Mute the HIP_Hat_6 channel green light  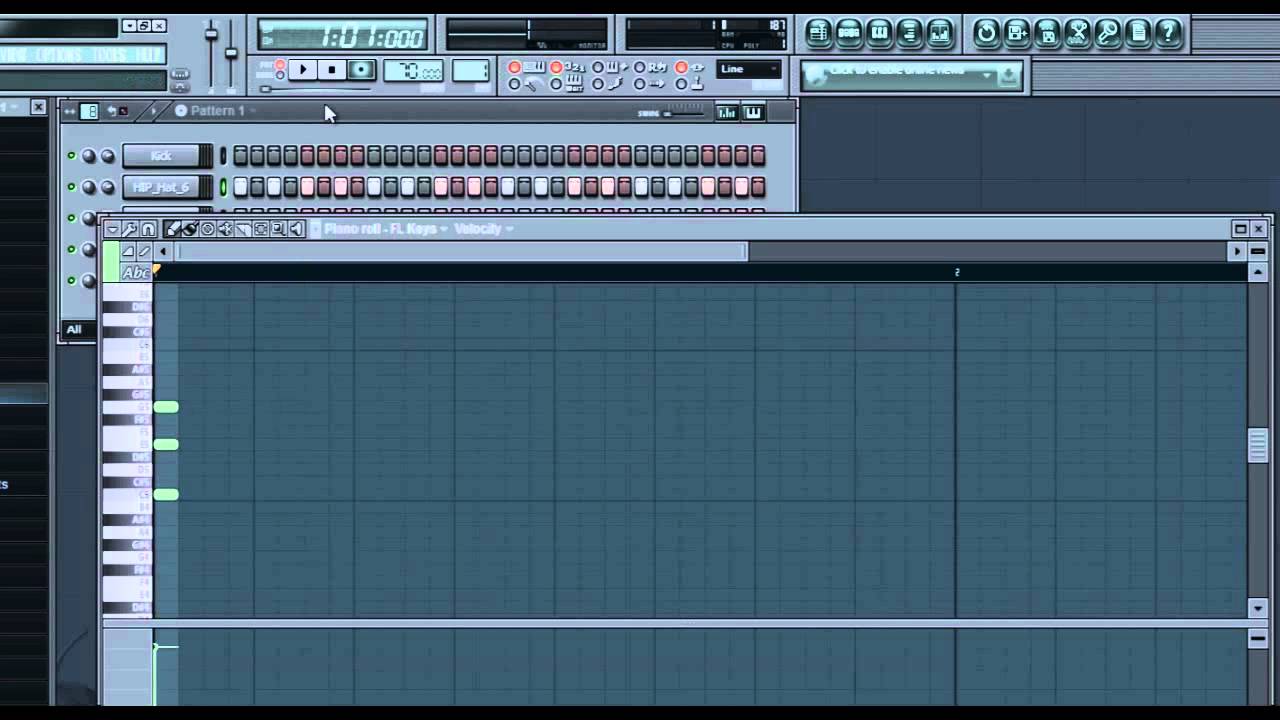[x=71, y=187]
